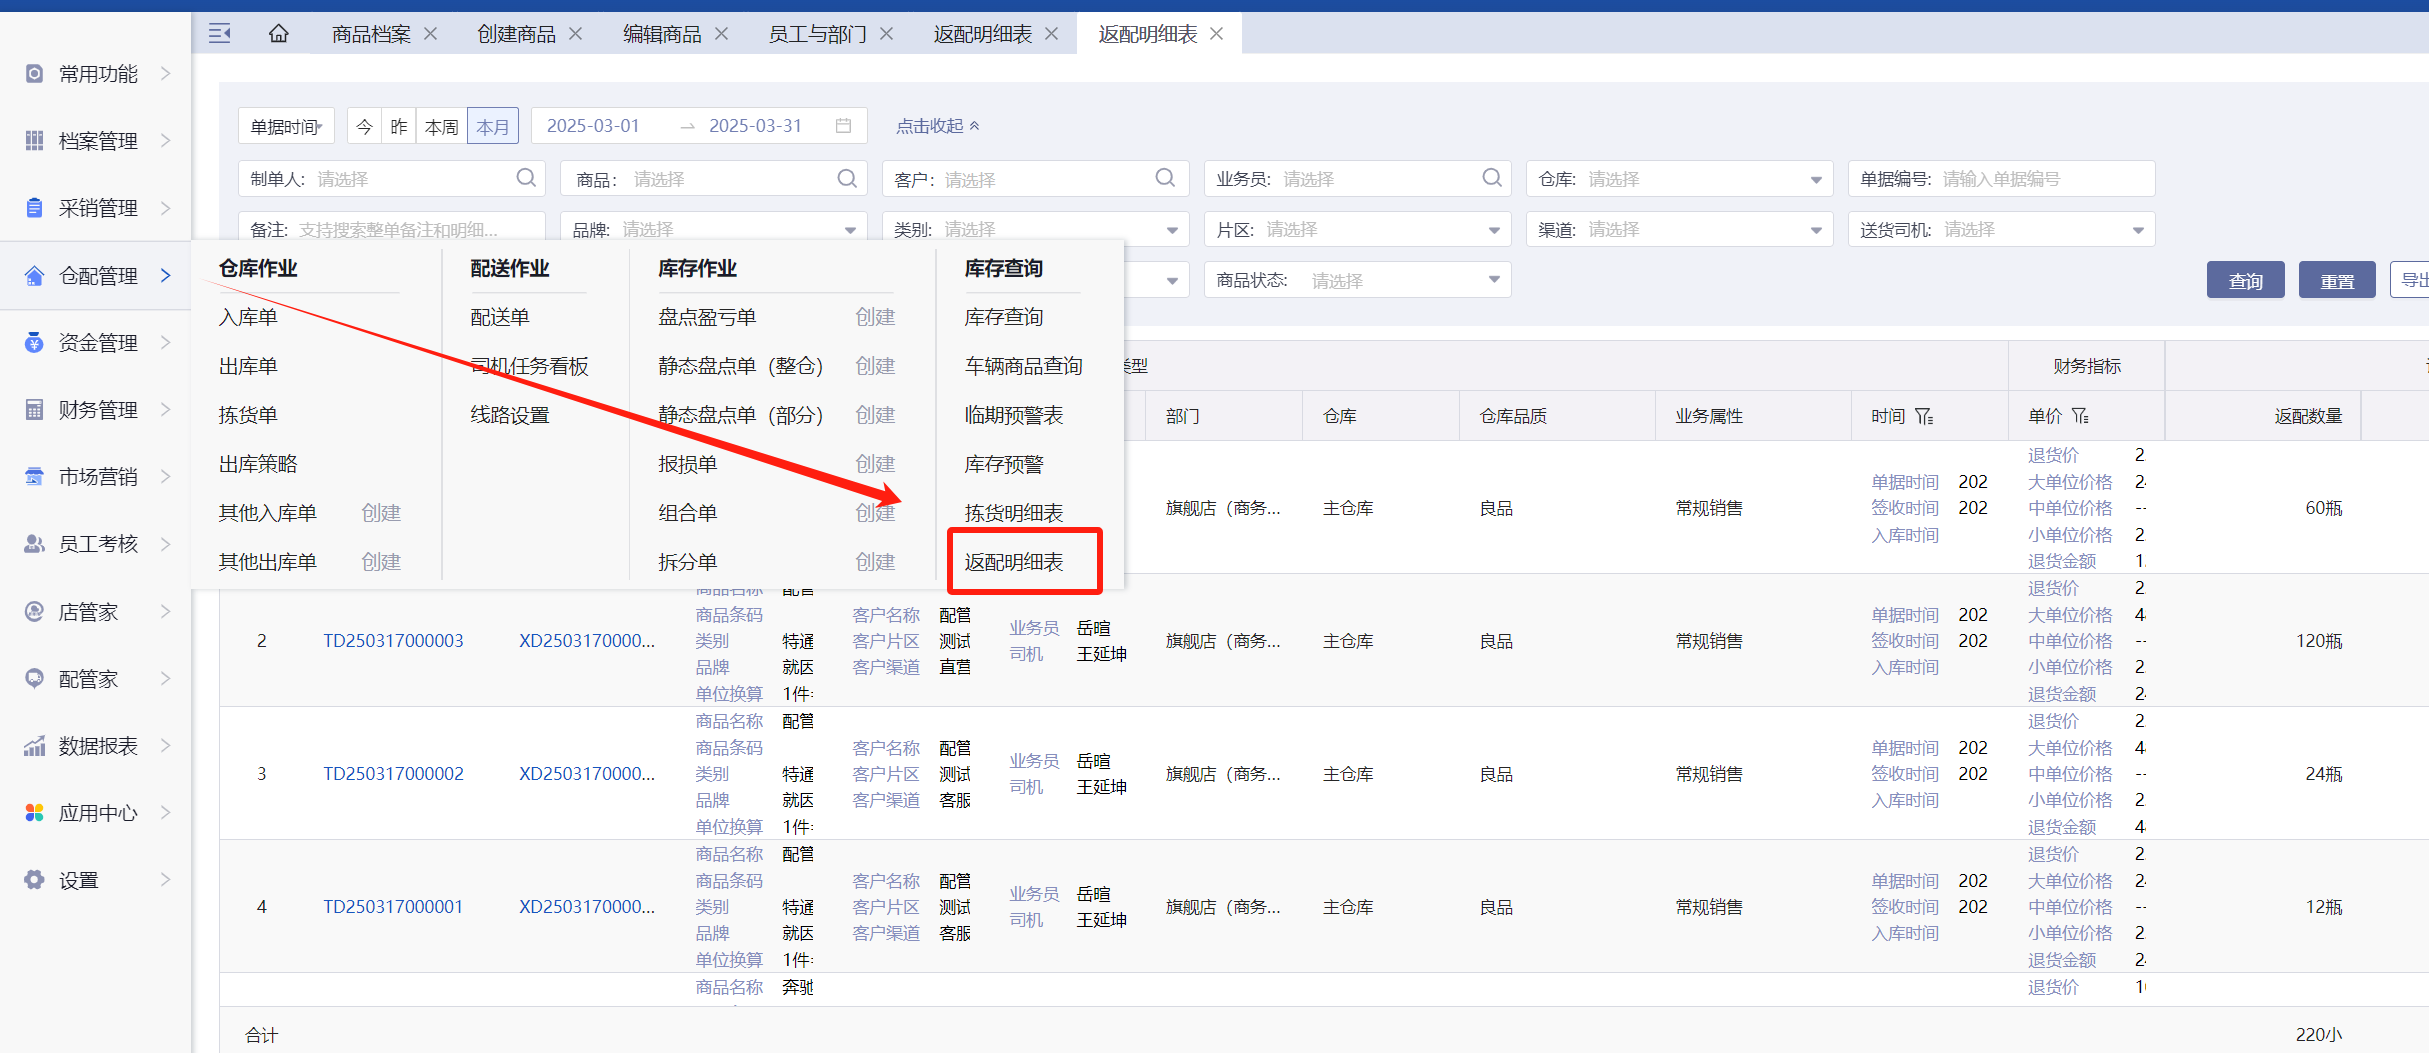The image size is (2429, 1053).
Task: Click the 查询 button
Action: (x=2245, y=281)
